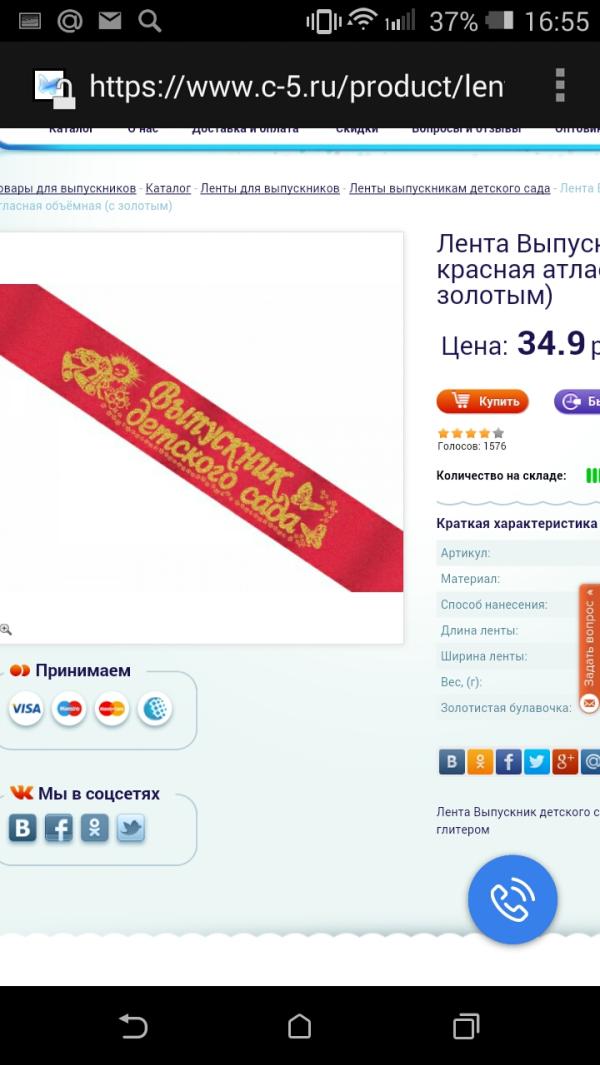Image resolution: width=600 pixels, height=1065 pixels.
Task: Open Odnoklassniki icon under Мы в соцсетях
Action: click(x=94, y=829)
